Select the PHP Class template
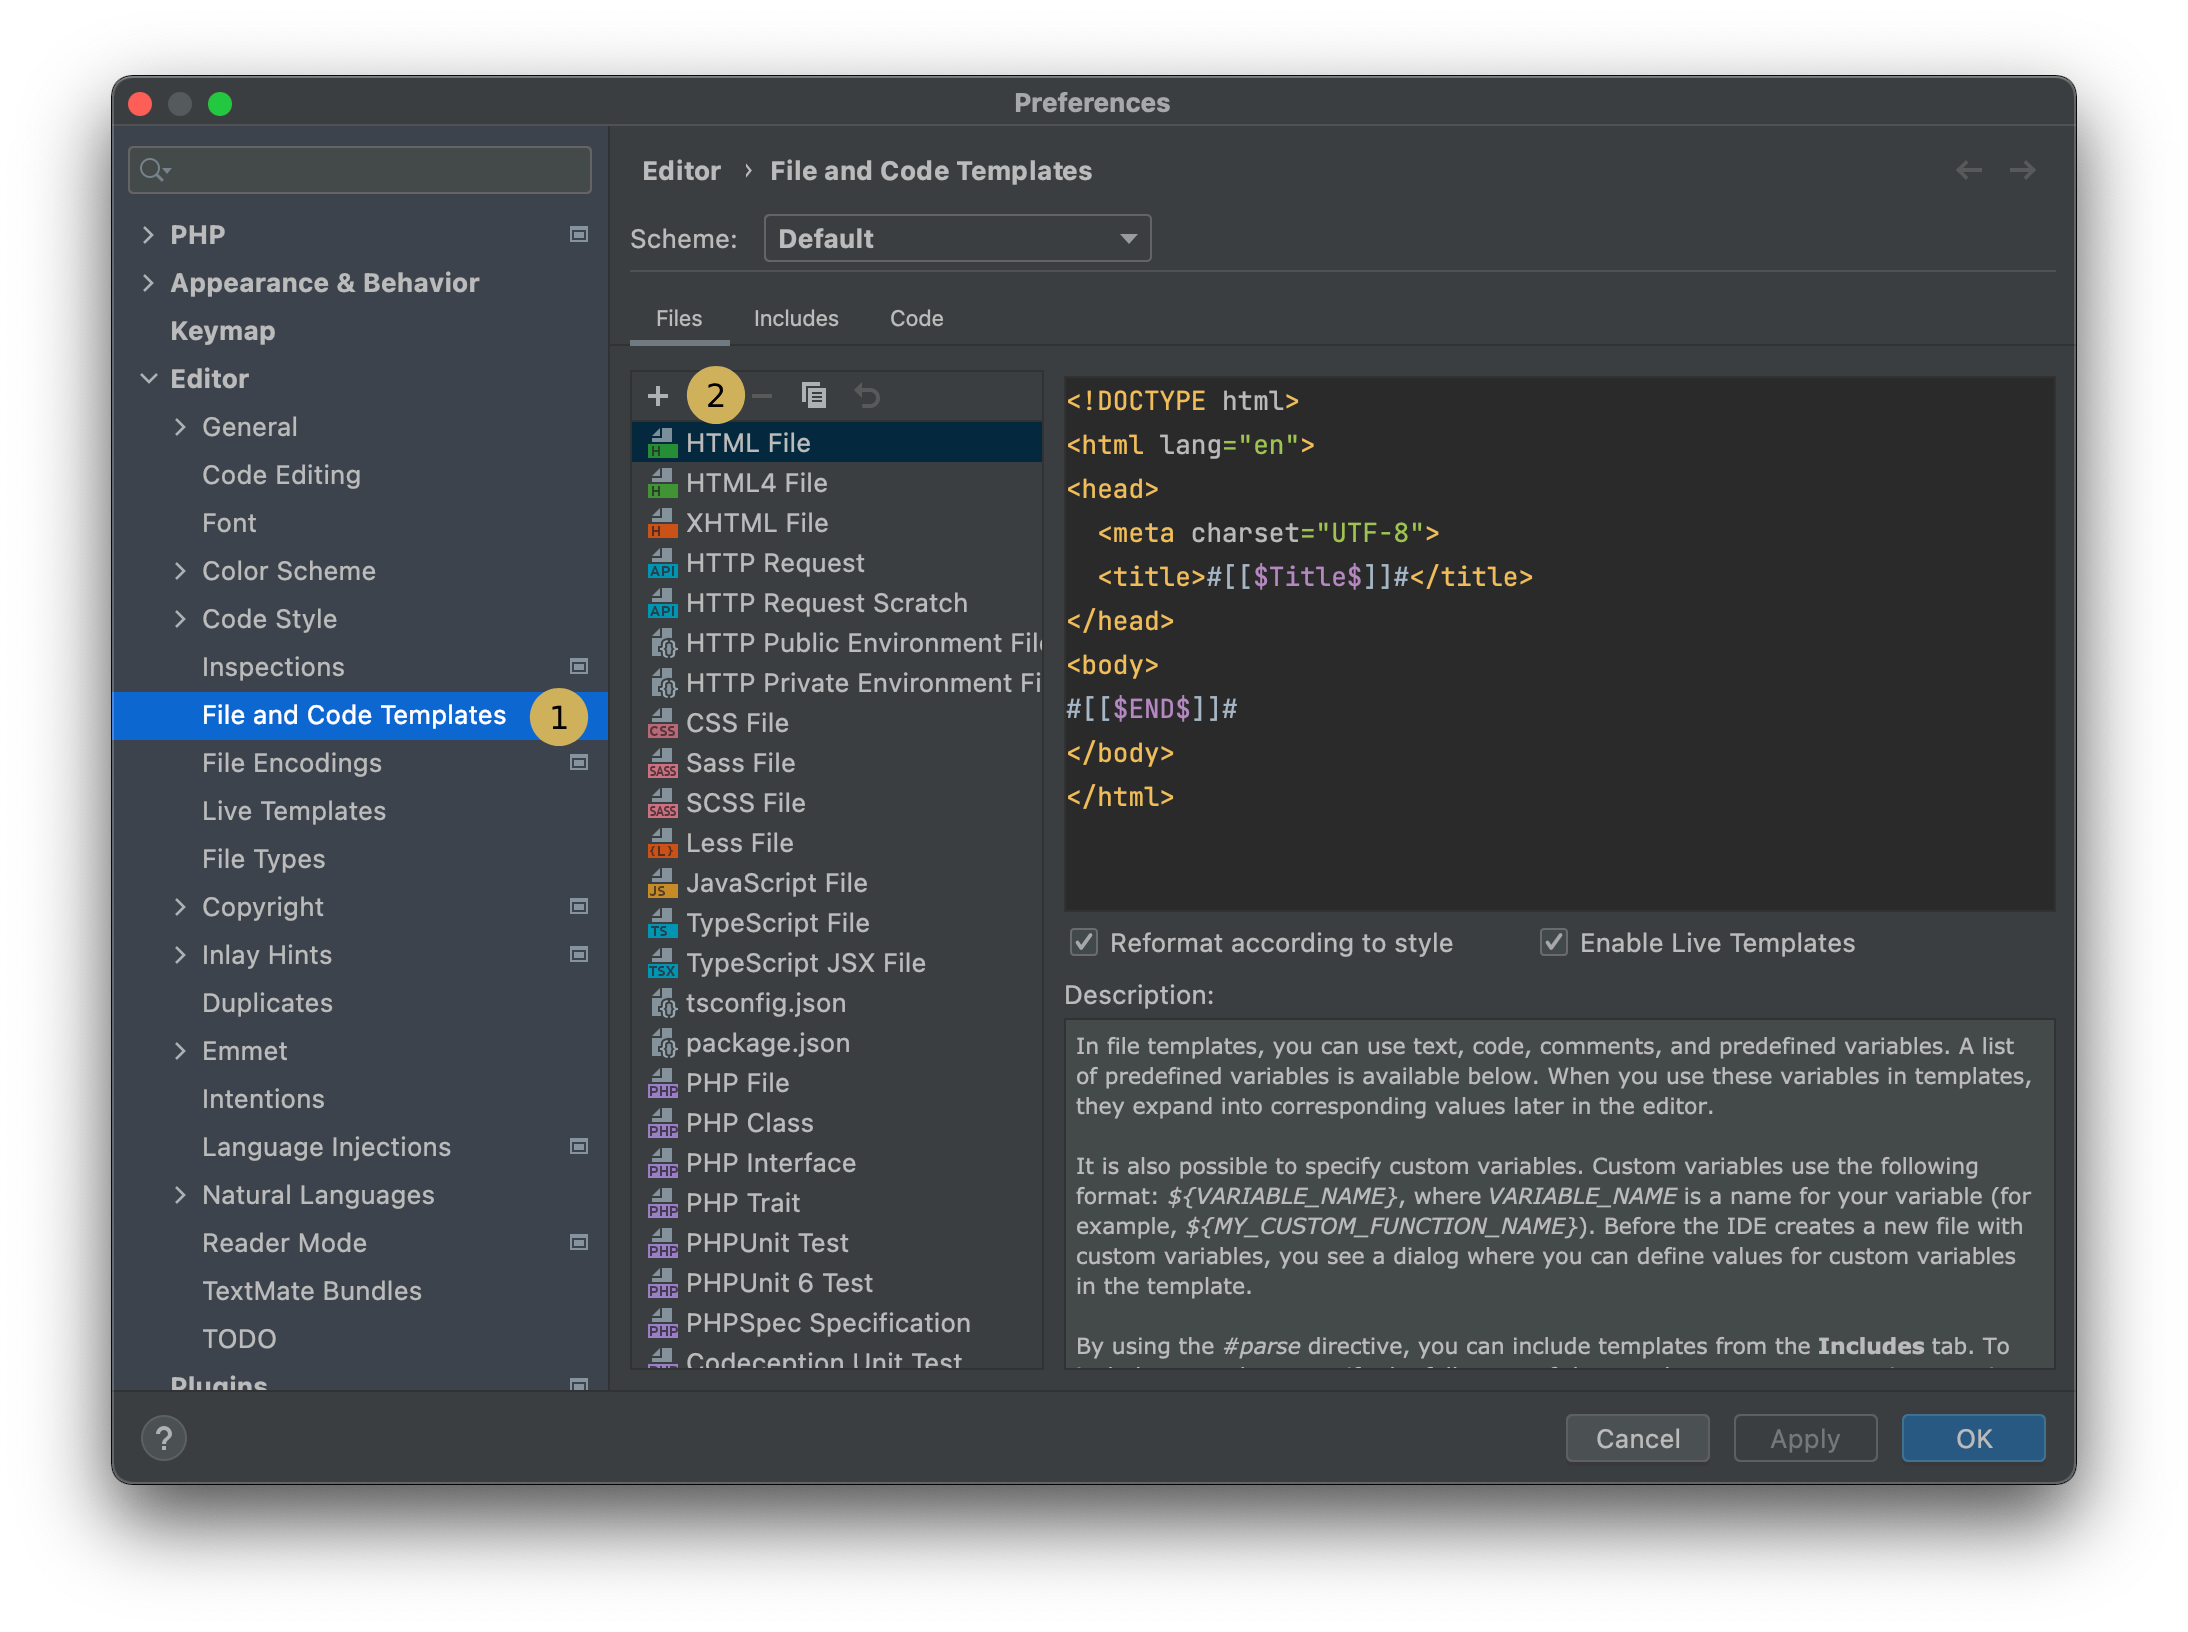The width and height of the screenshot is (2188, 1632). (x=748, y=1122)
